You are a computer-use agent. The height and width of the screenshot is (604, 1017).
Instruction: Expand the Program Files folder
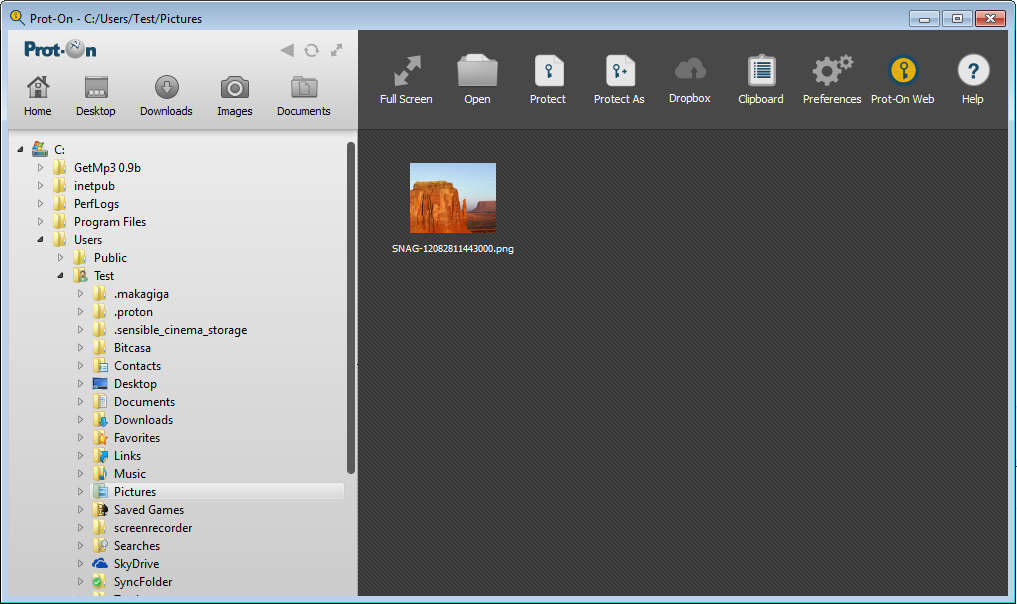pos(41,222)
